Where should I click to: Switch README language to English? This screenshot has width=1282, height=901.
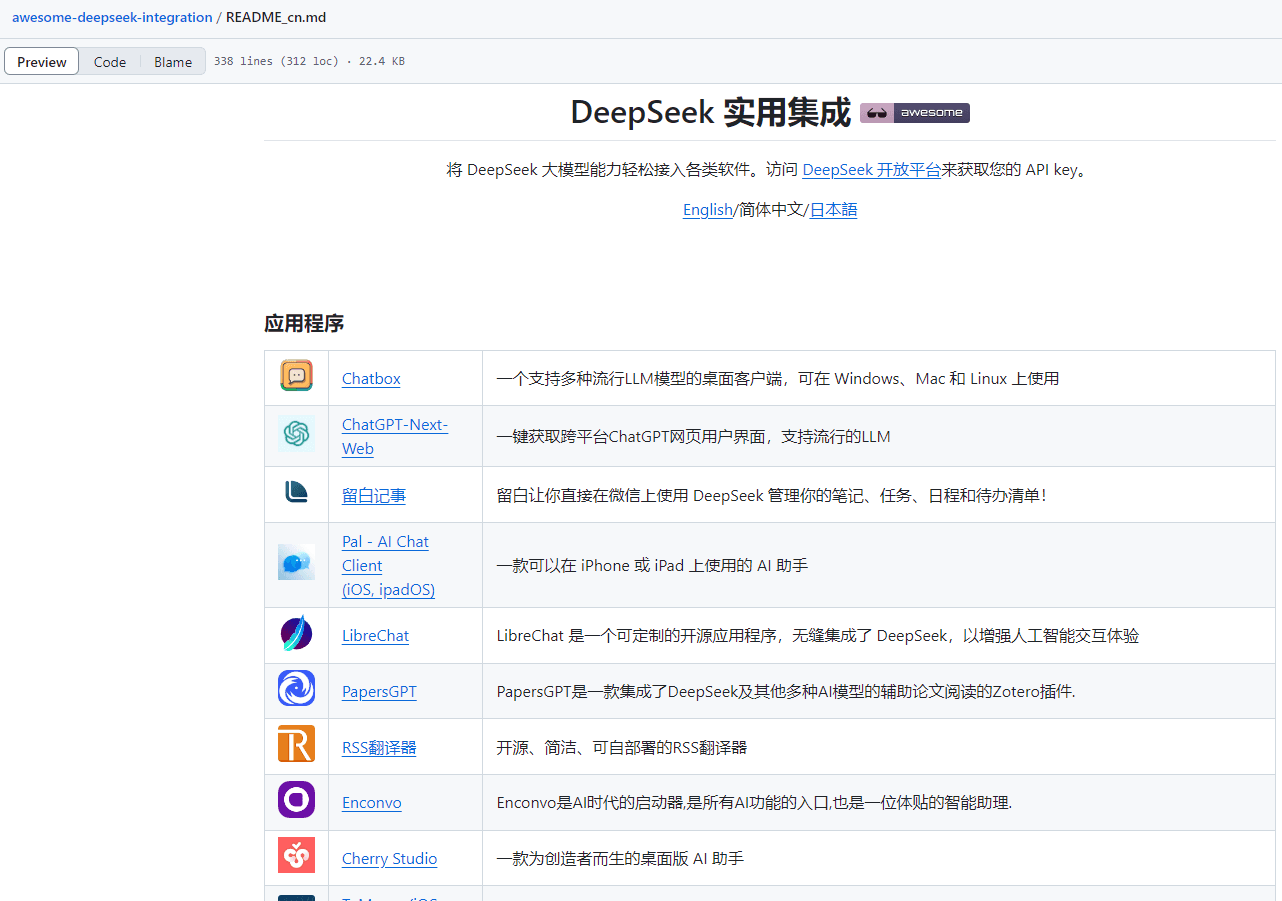[x=707, y=210]
